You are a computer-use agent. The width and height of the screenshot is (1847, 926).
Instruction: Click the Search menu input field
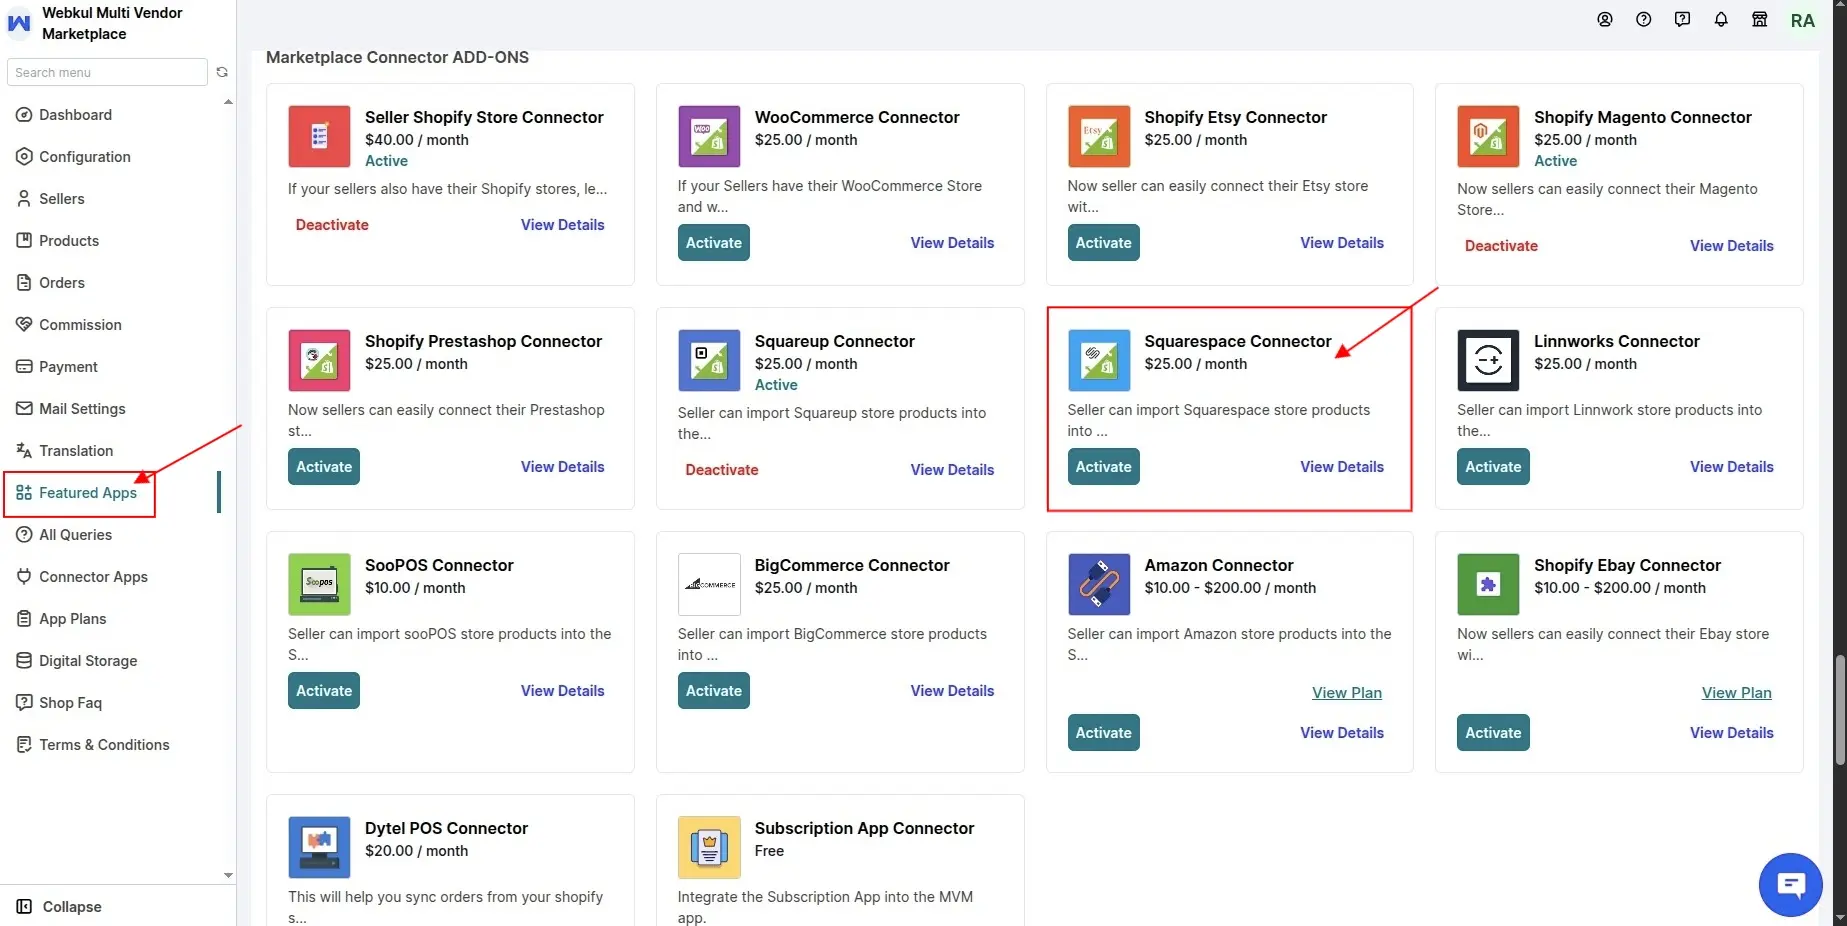(x=107, y=72)
